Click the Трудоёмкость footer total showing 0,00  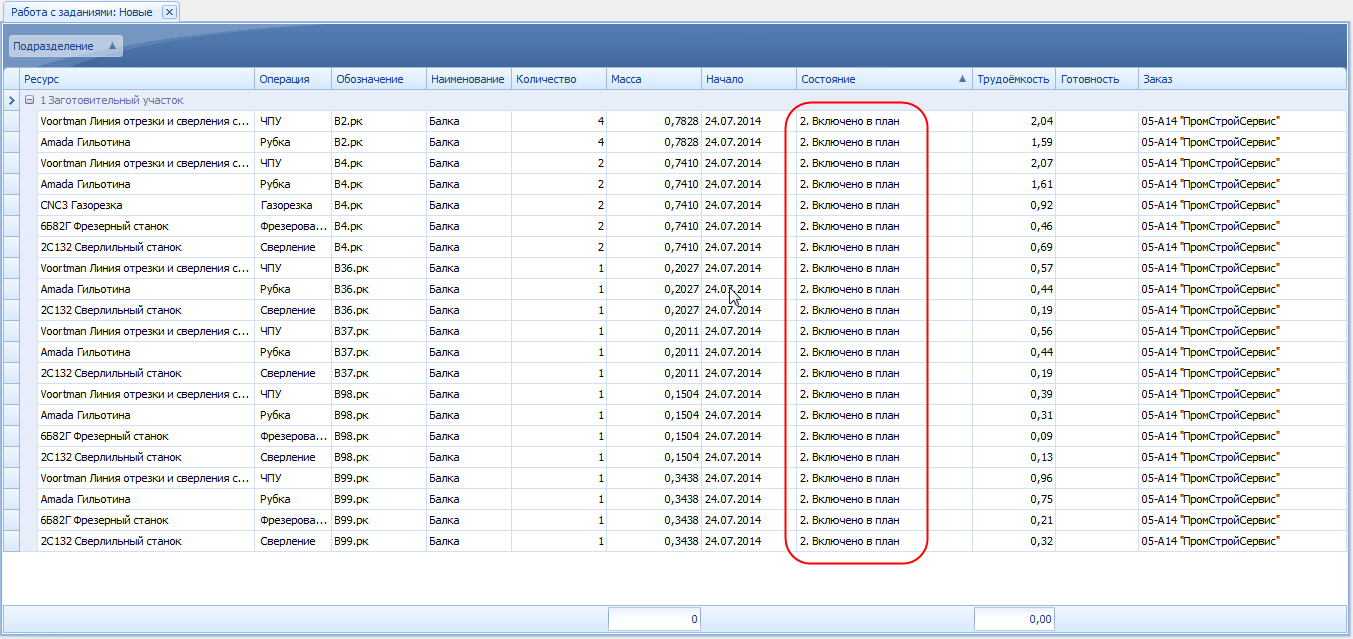coord(1014,619)
